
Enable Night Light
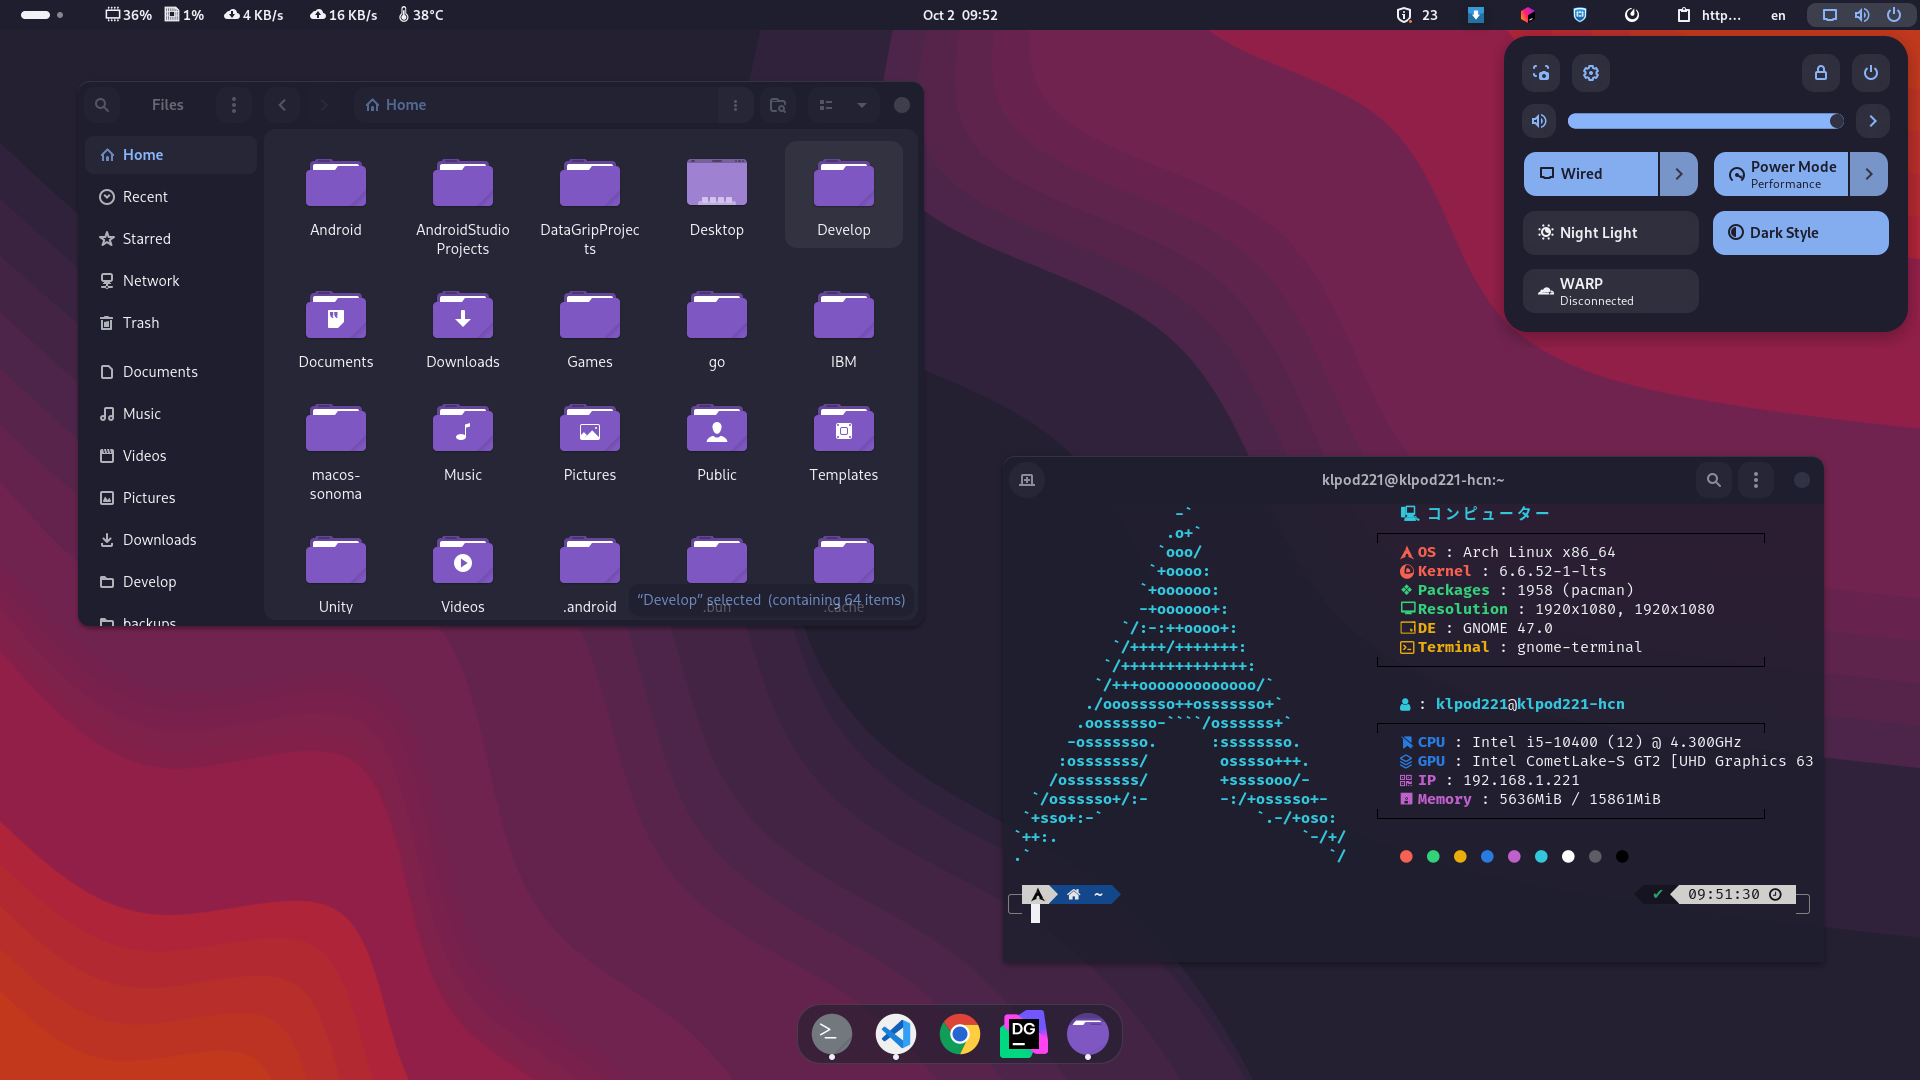pyautogui.click(x=1611, y=233)
